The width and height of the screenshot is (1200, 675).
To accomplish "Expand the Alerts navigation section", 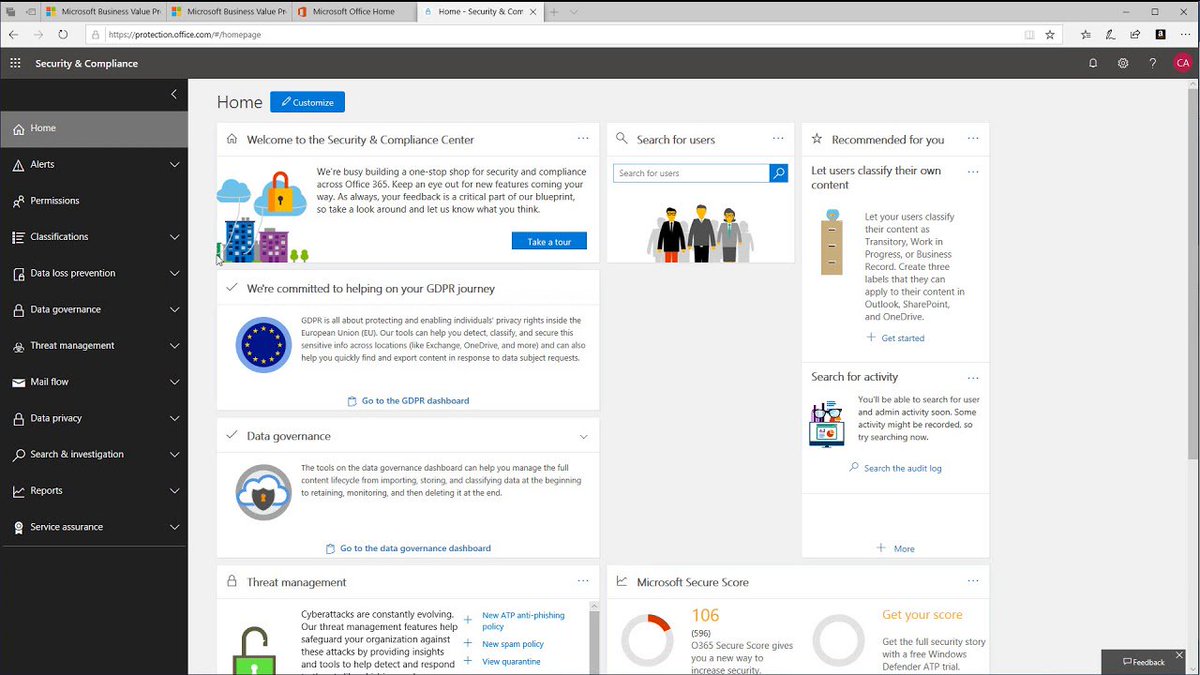I will pyautogui.click(x=174, y=164).
